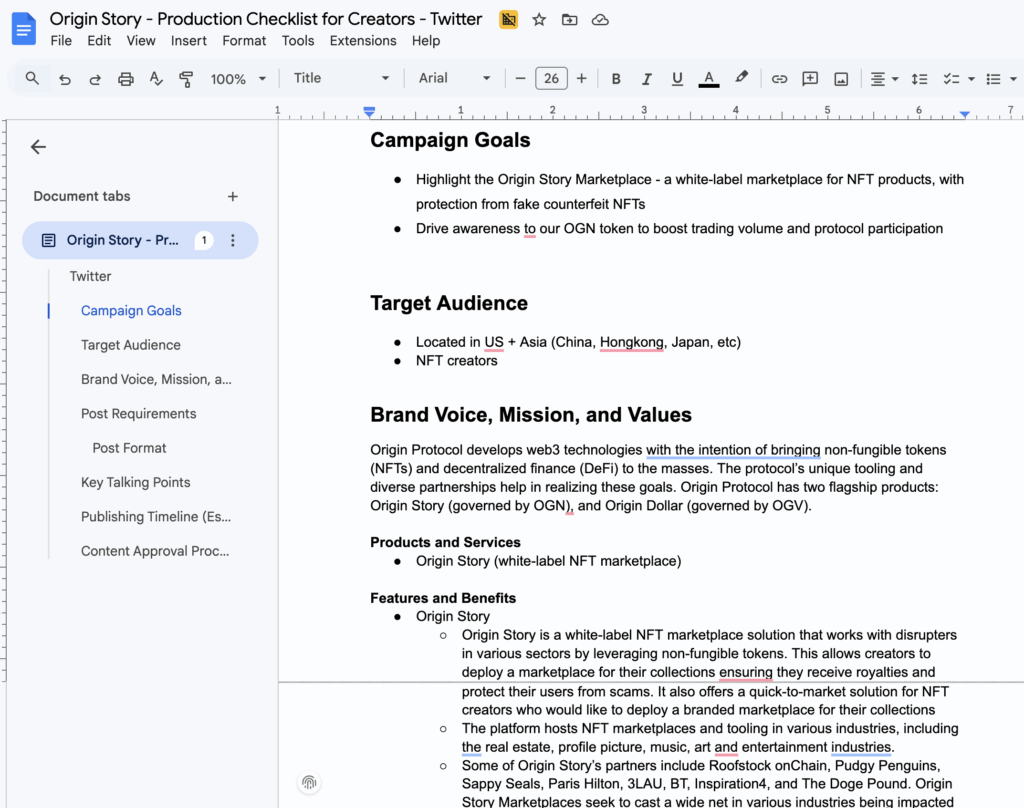Image resolution: width=1024 pixels, height=808 pixels.
Task: Toggle underline text formatting
Action: (677, 79)
